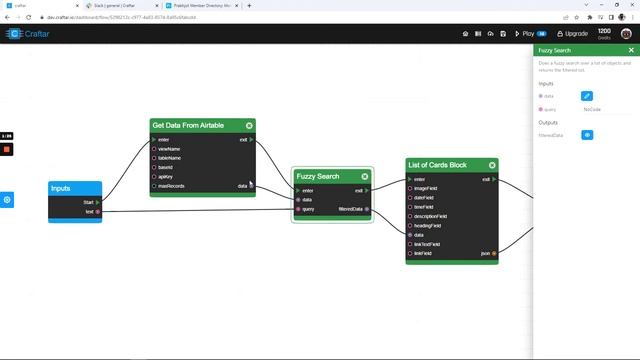Click the imageField port on List of Cards

click(x=410, y=189)
